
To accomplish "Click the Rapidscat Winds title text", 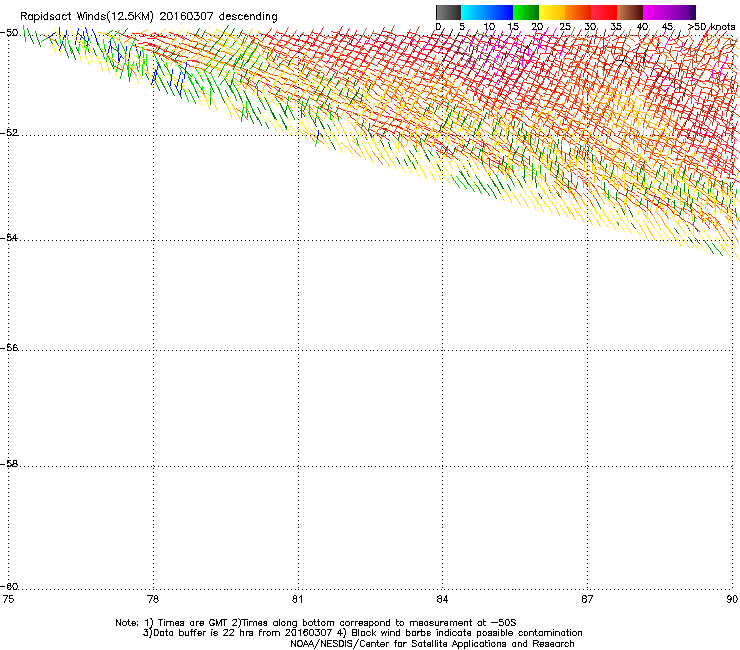I will (x=149, y=17).
